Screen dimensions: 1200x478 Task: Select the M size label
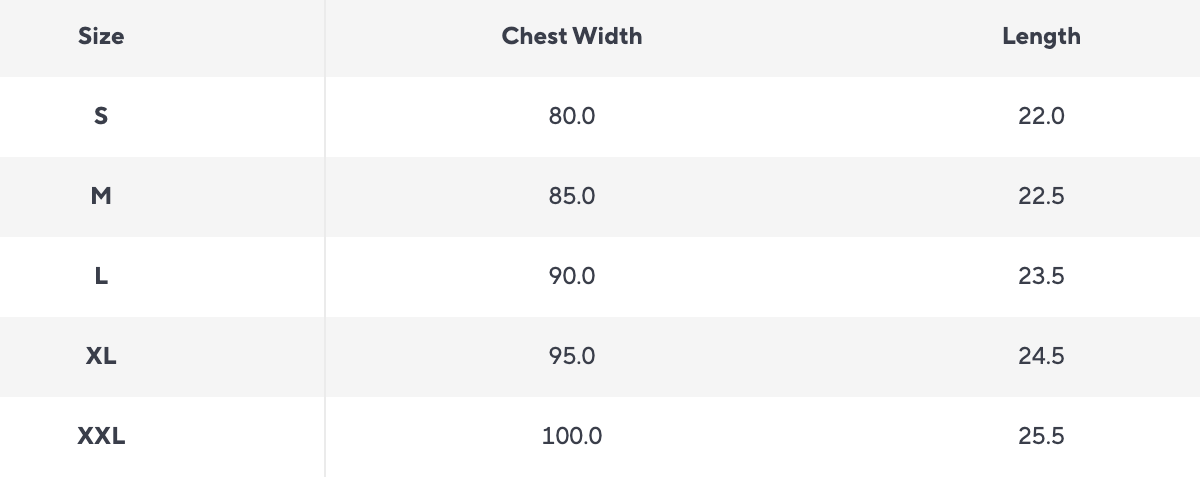[x=101, y=196]
